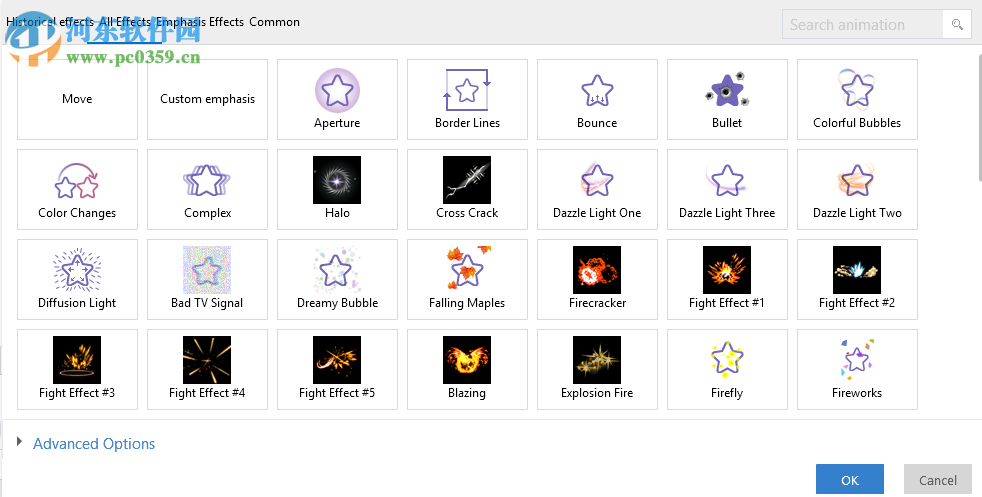Select Fight Effect #5

(x=337, y=370)
